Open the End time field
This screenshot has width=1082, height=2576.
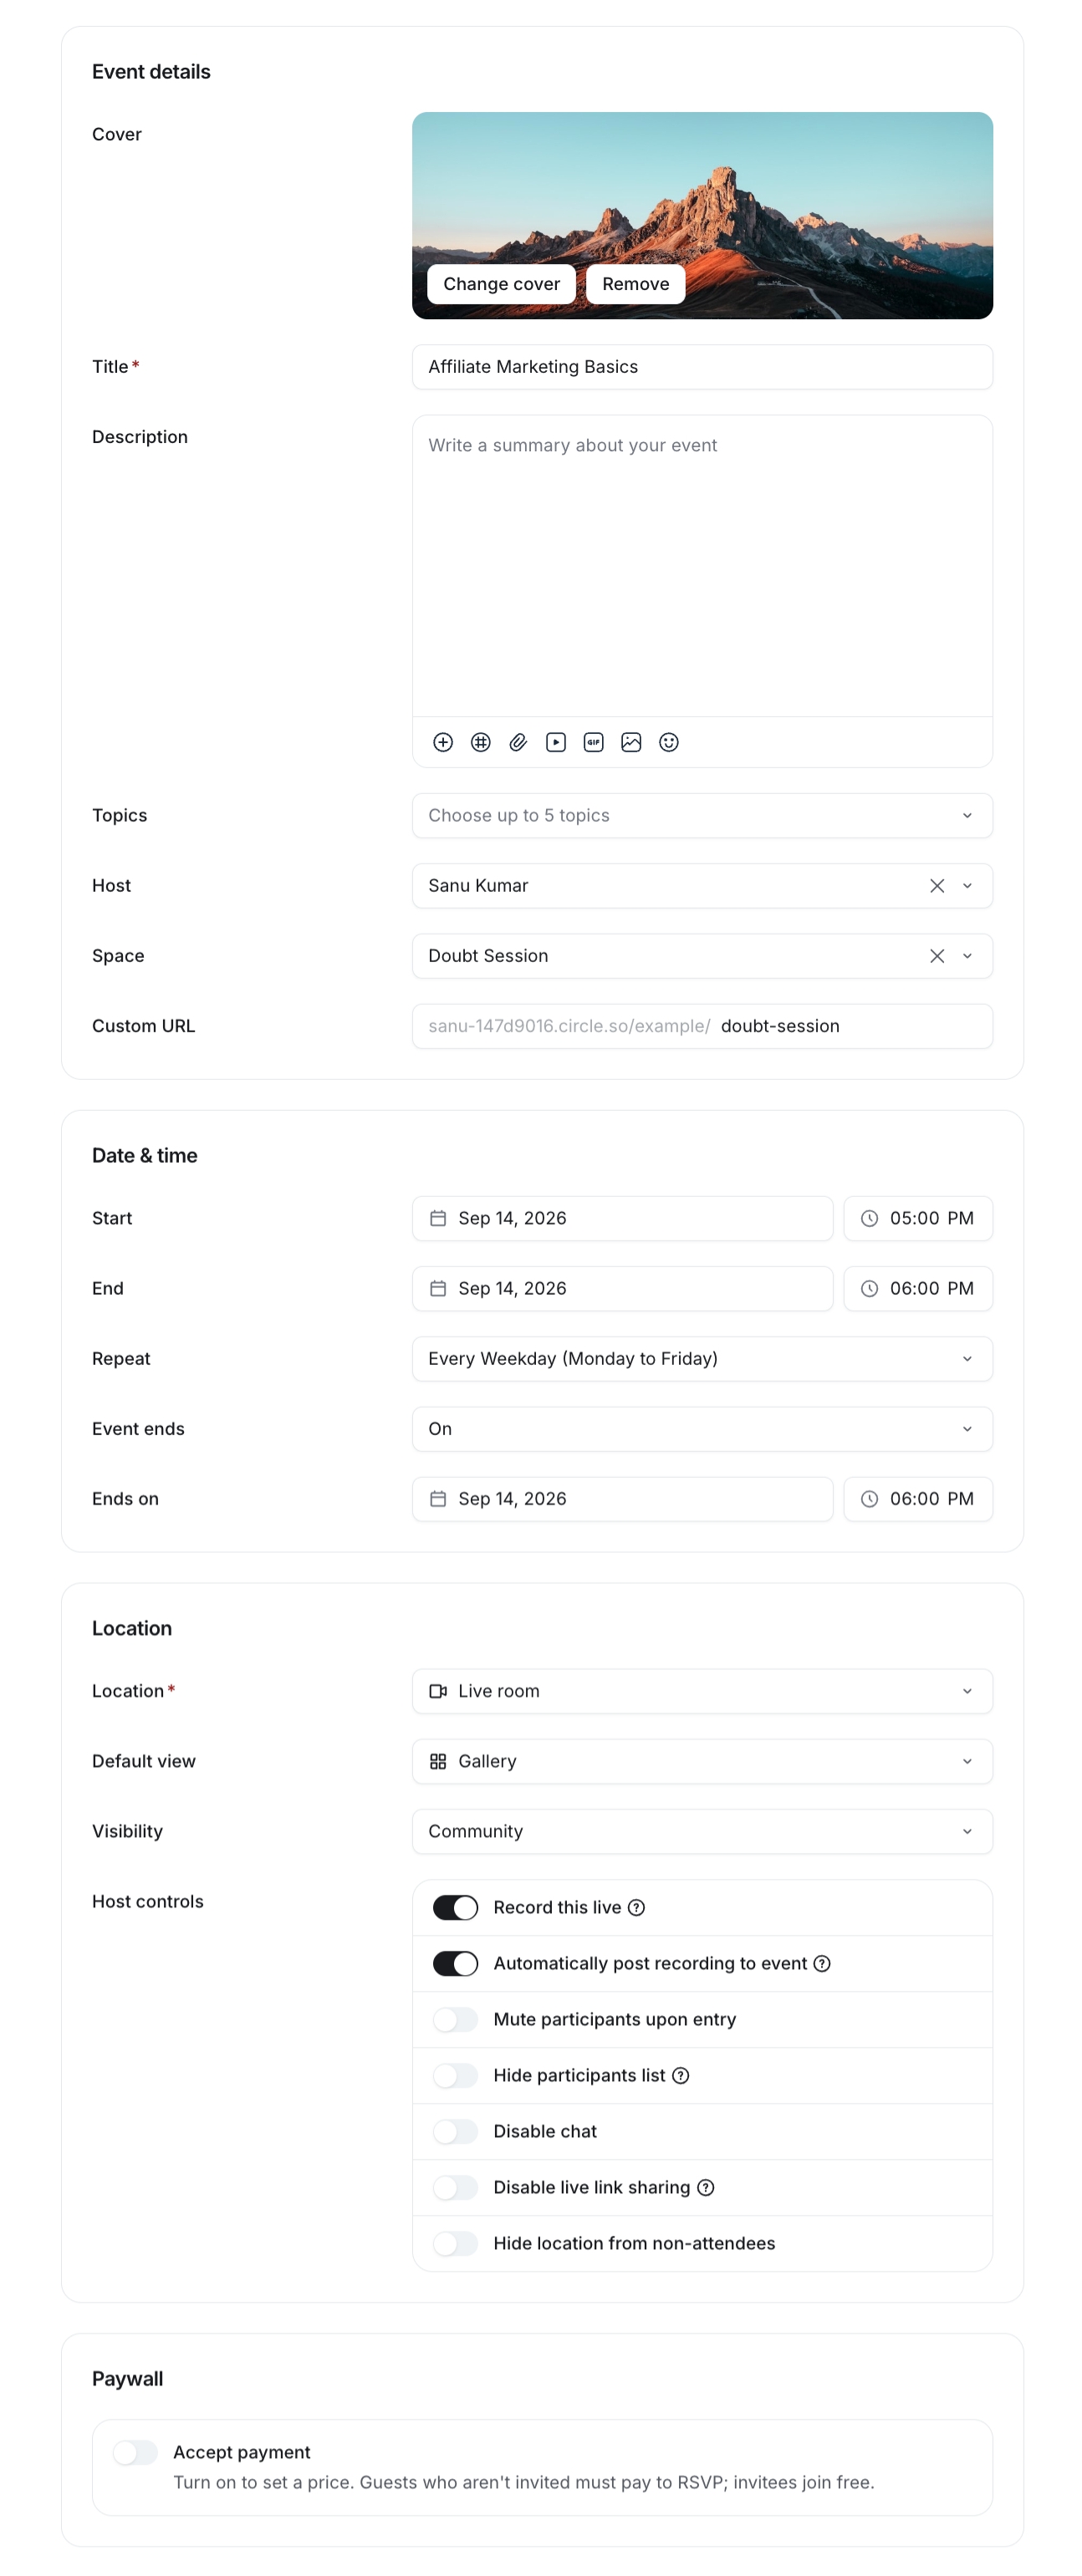click(918, 1289)
